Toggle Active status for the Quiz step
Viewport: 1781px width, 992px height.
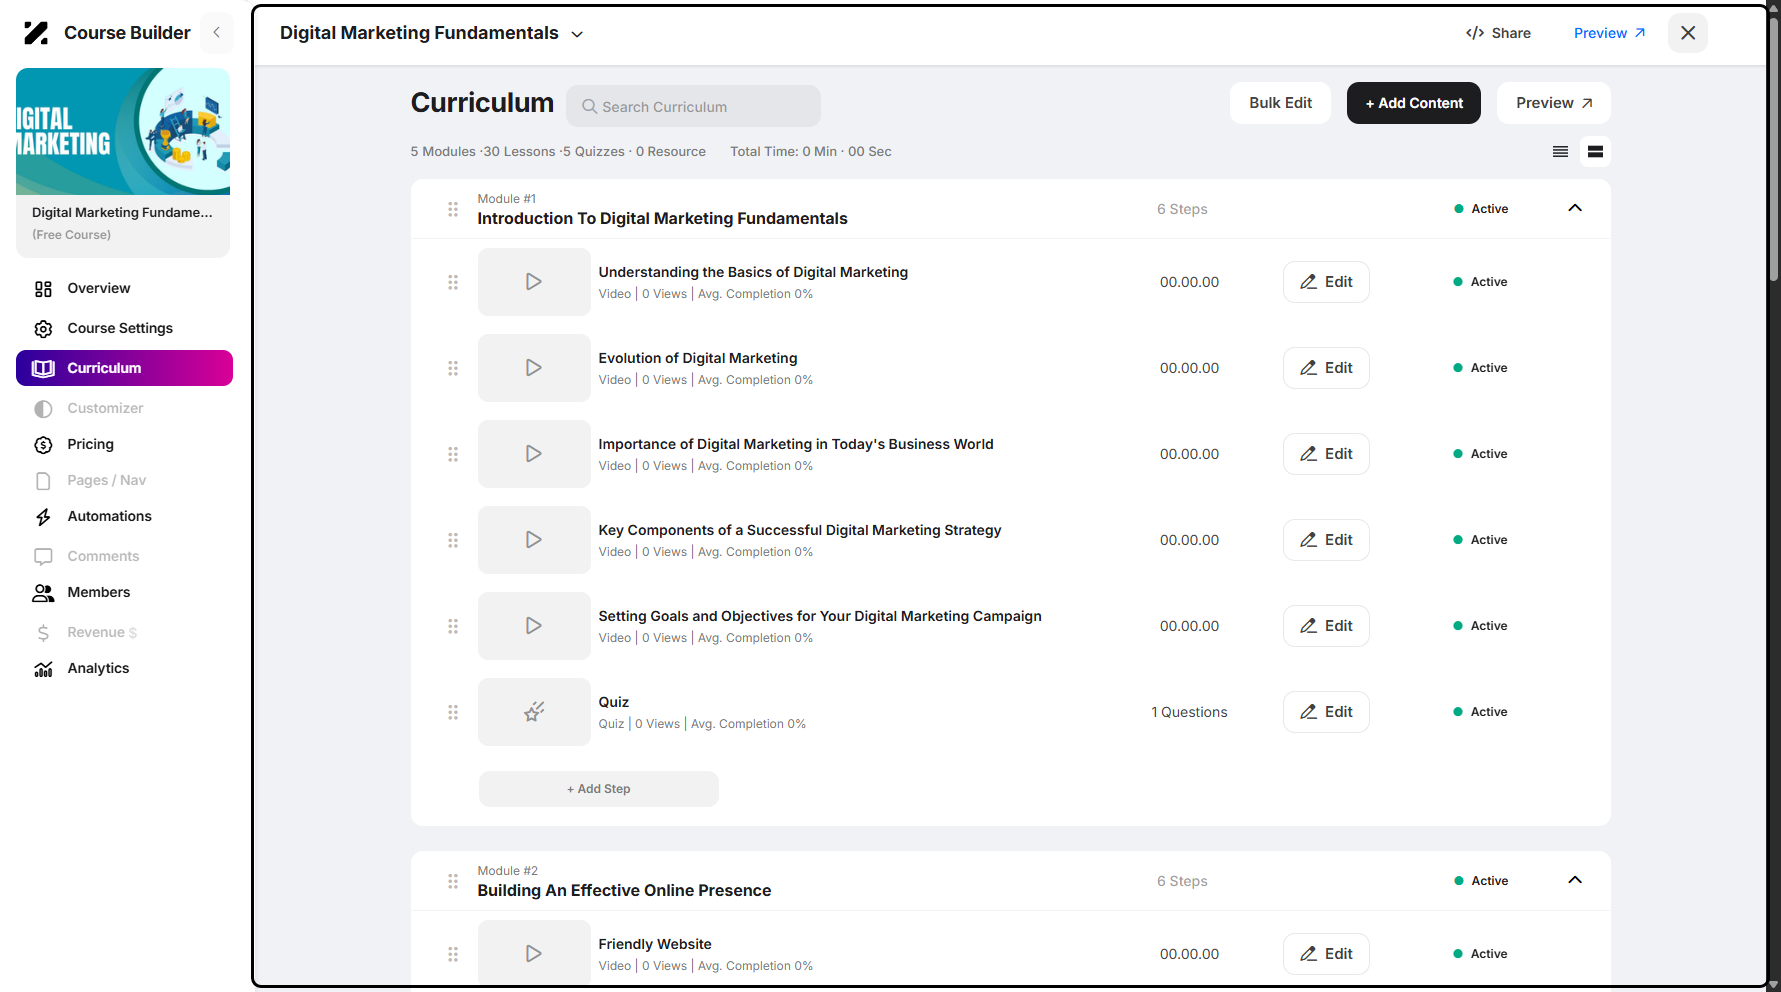coord(1480,712)
